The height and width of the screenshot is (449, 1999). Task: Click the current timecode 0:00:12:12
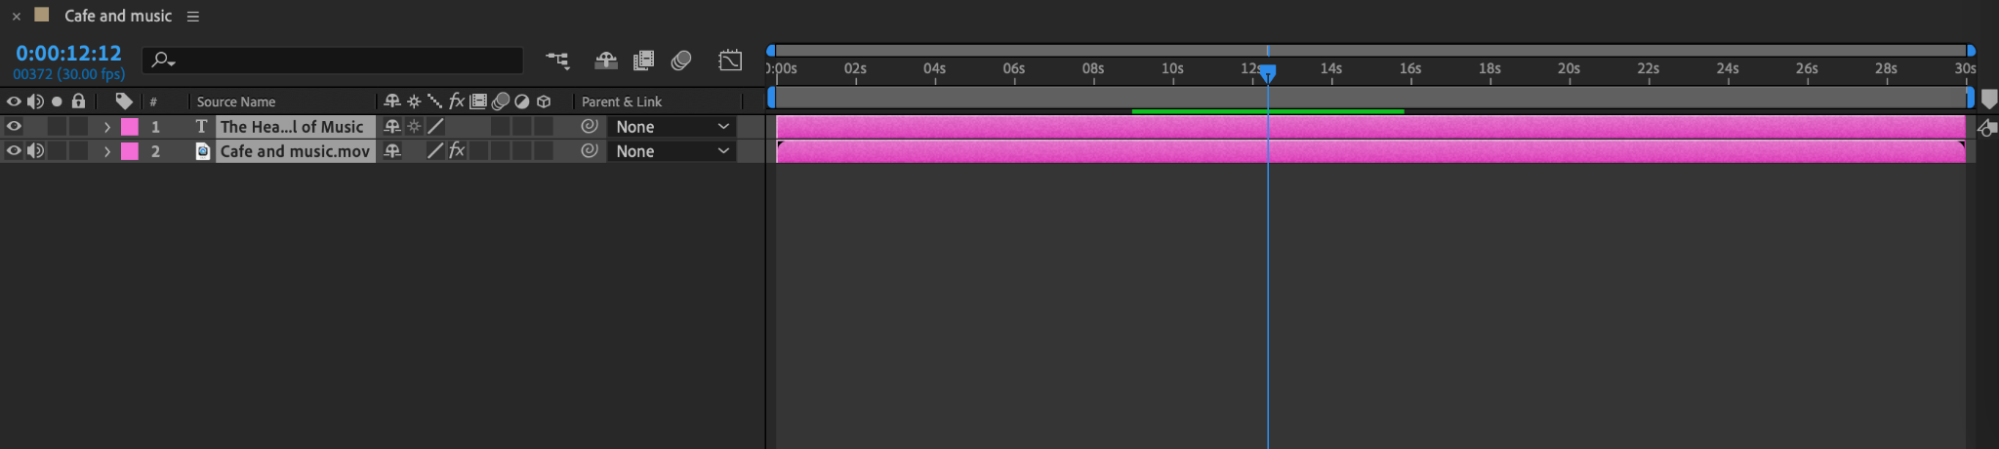[x=68, y=54]
